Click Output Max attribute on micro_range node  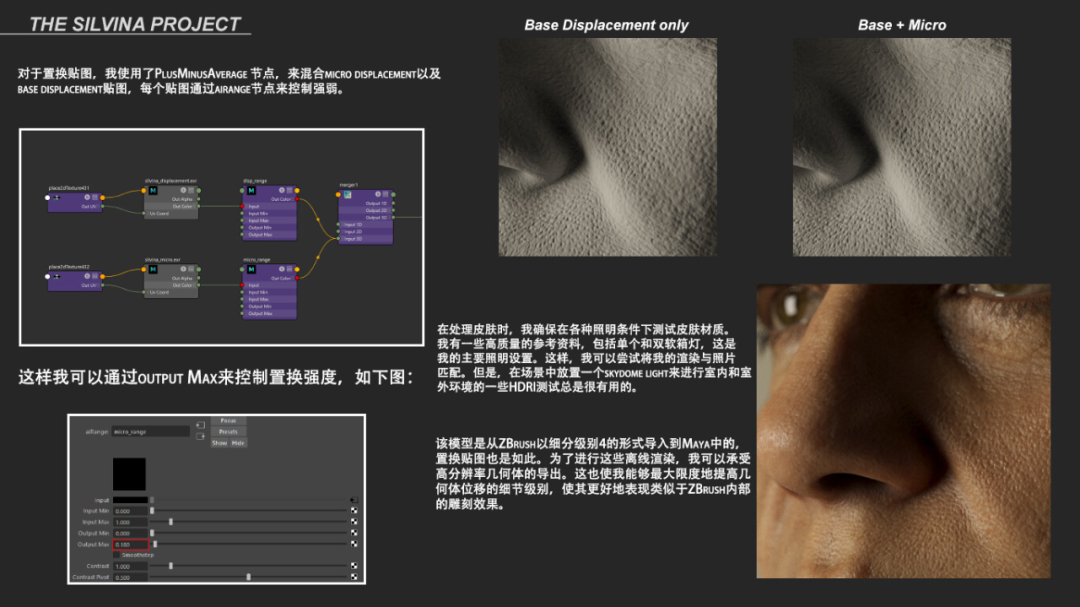point(260,313)
